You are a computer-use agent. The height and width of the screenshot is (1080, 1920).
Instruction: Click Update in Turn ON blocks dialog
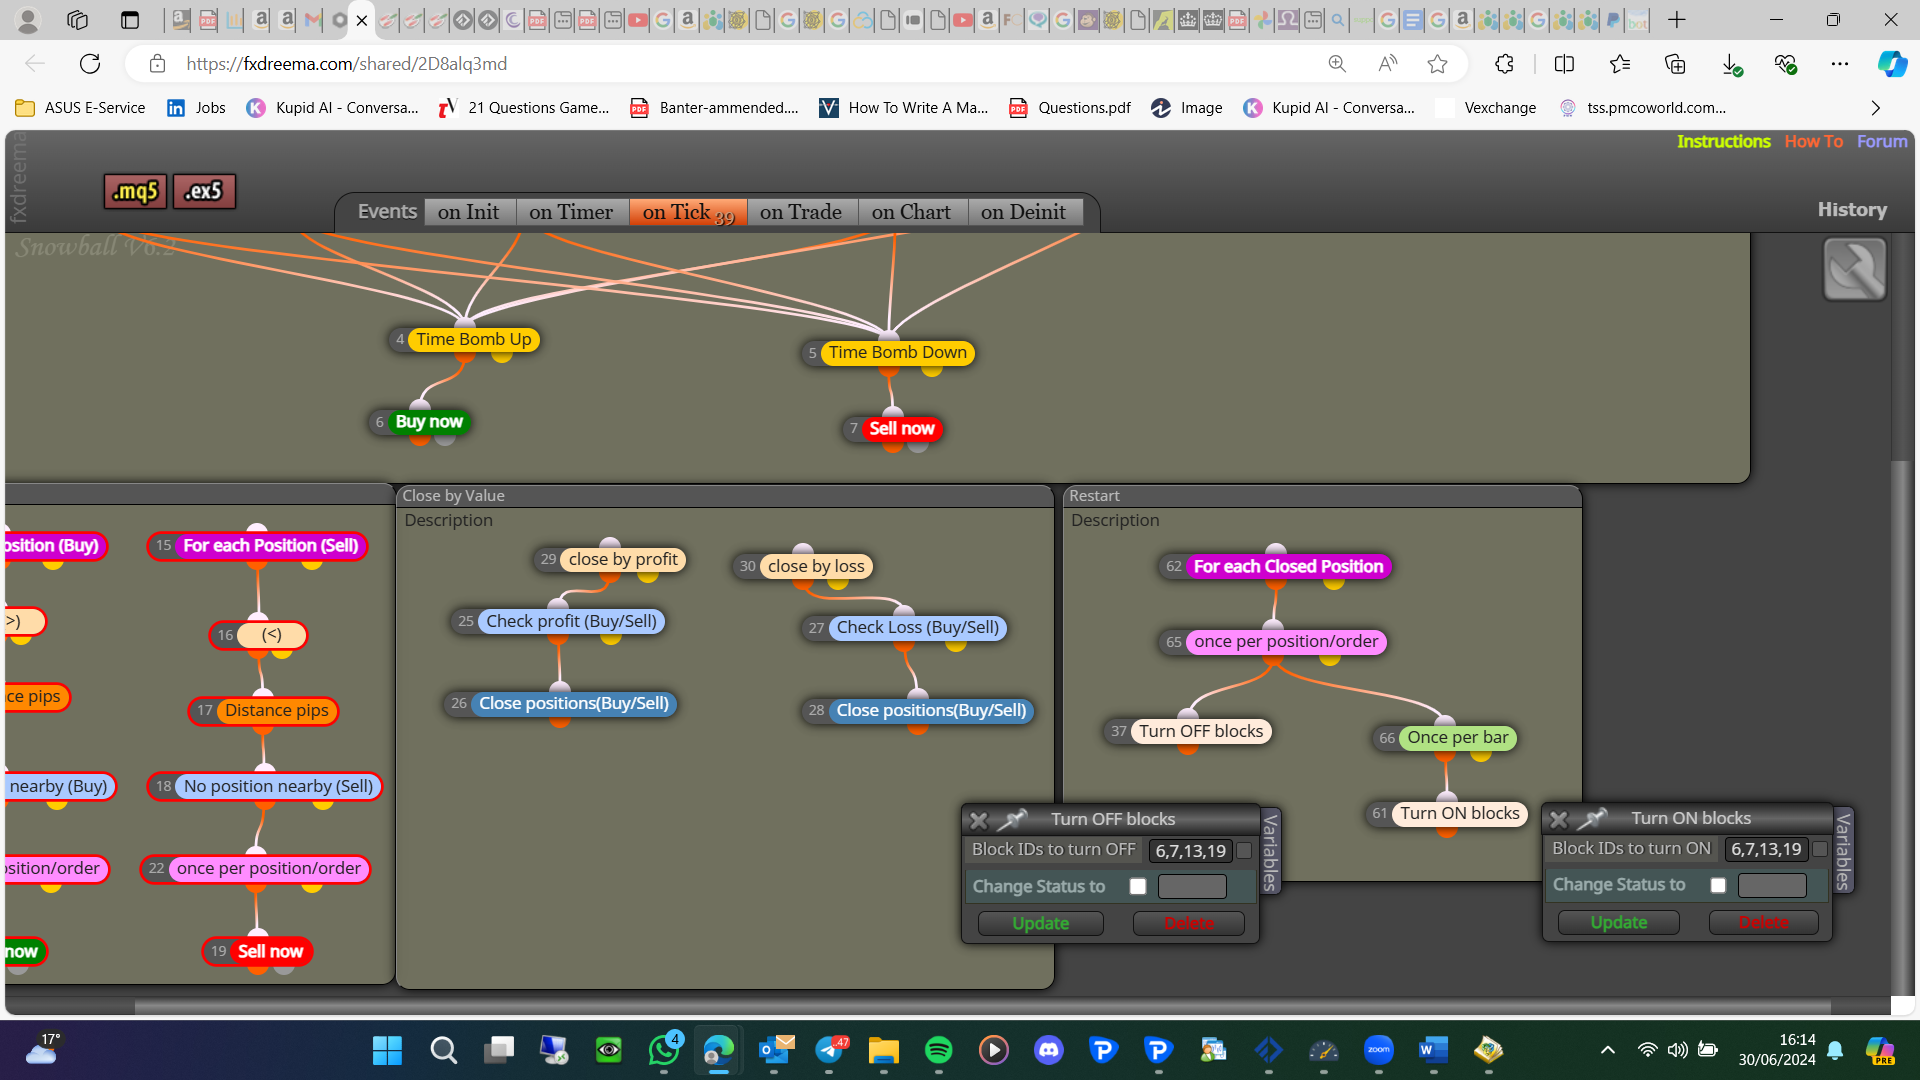[x=1619, y=922]
